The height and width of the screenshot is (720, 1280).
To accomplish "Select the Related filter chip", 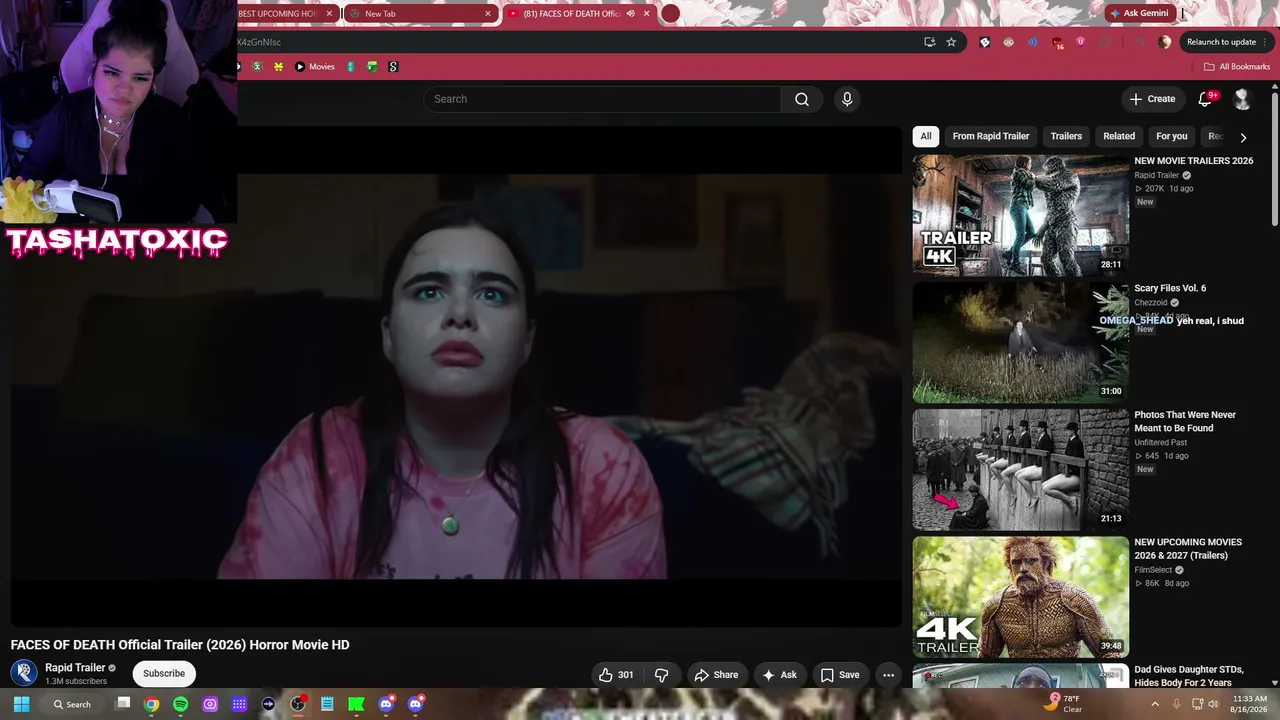I will tap(1119, 136).
